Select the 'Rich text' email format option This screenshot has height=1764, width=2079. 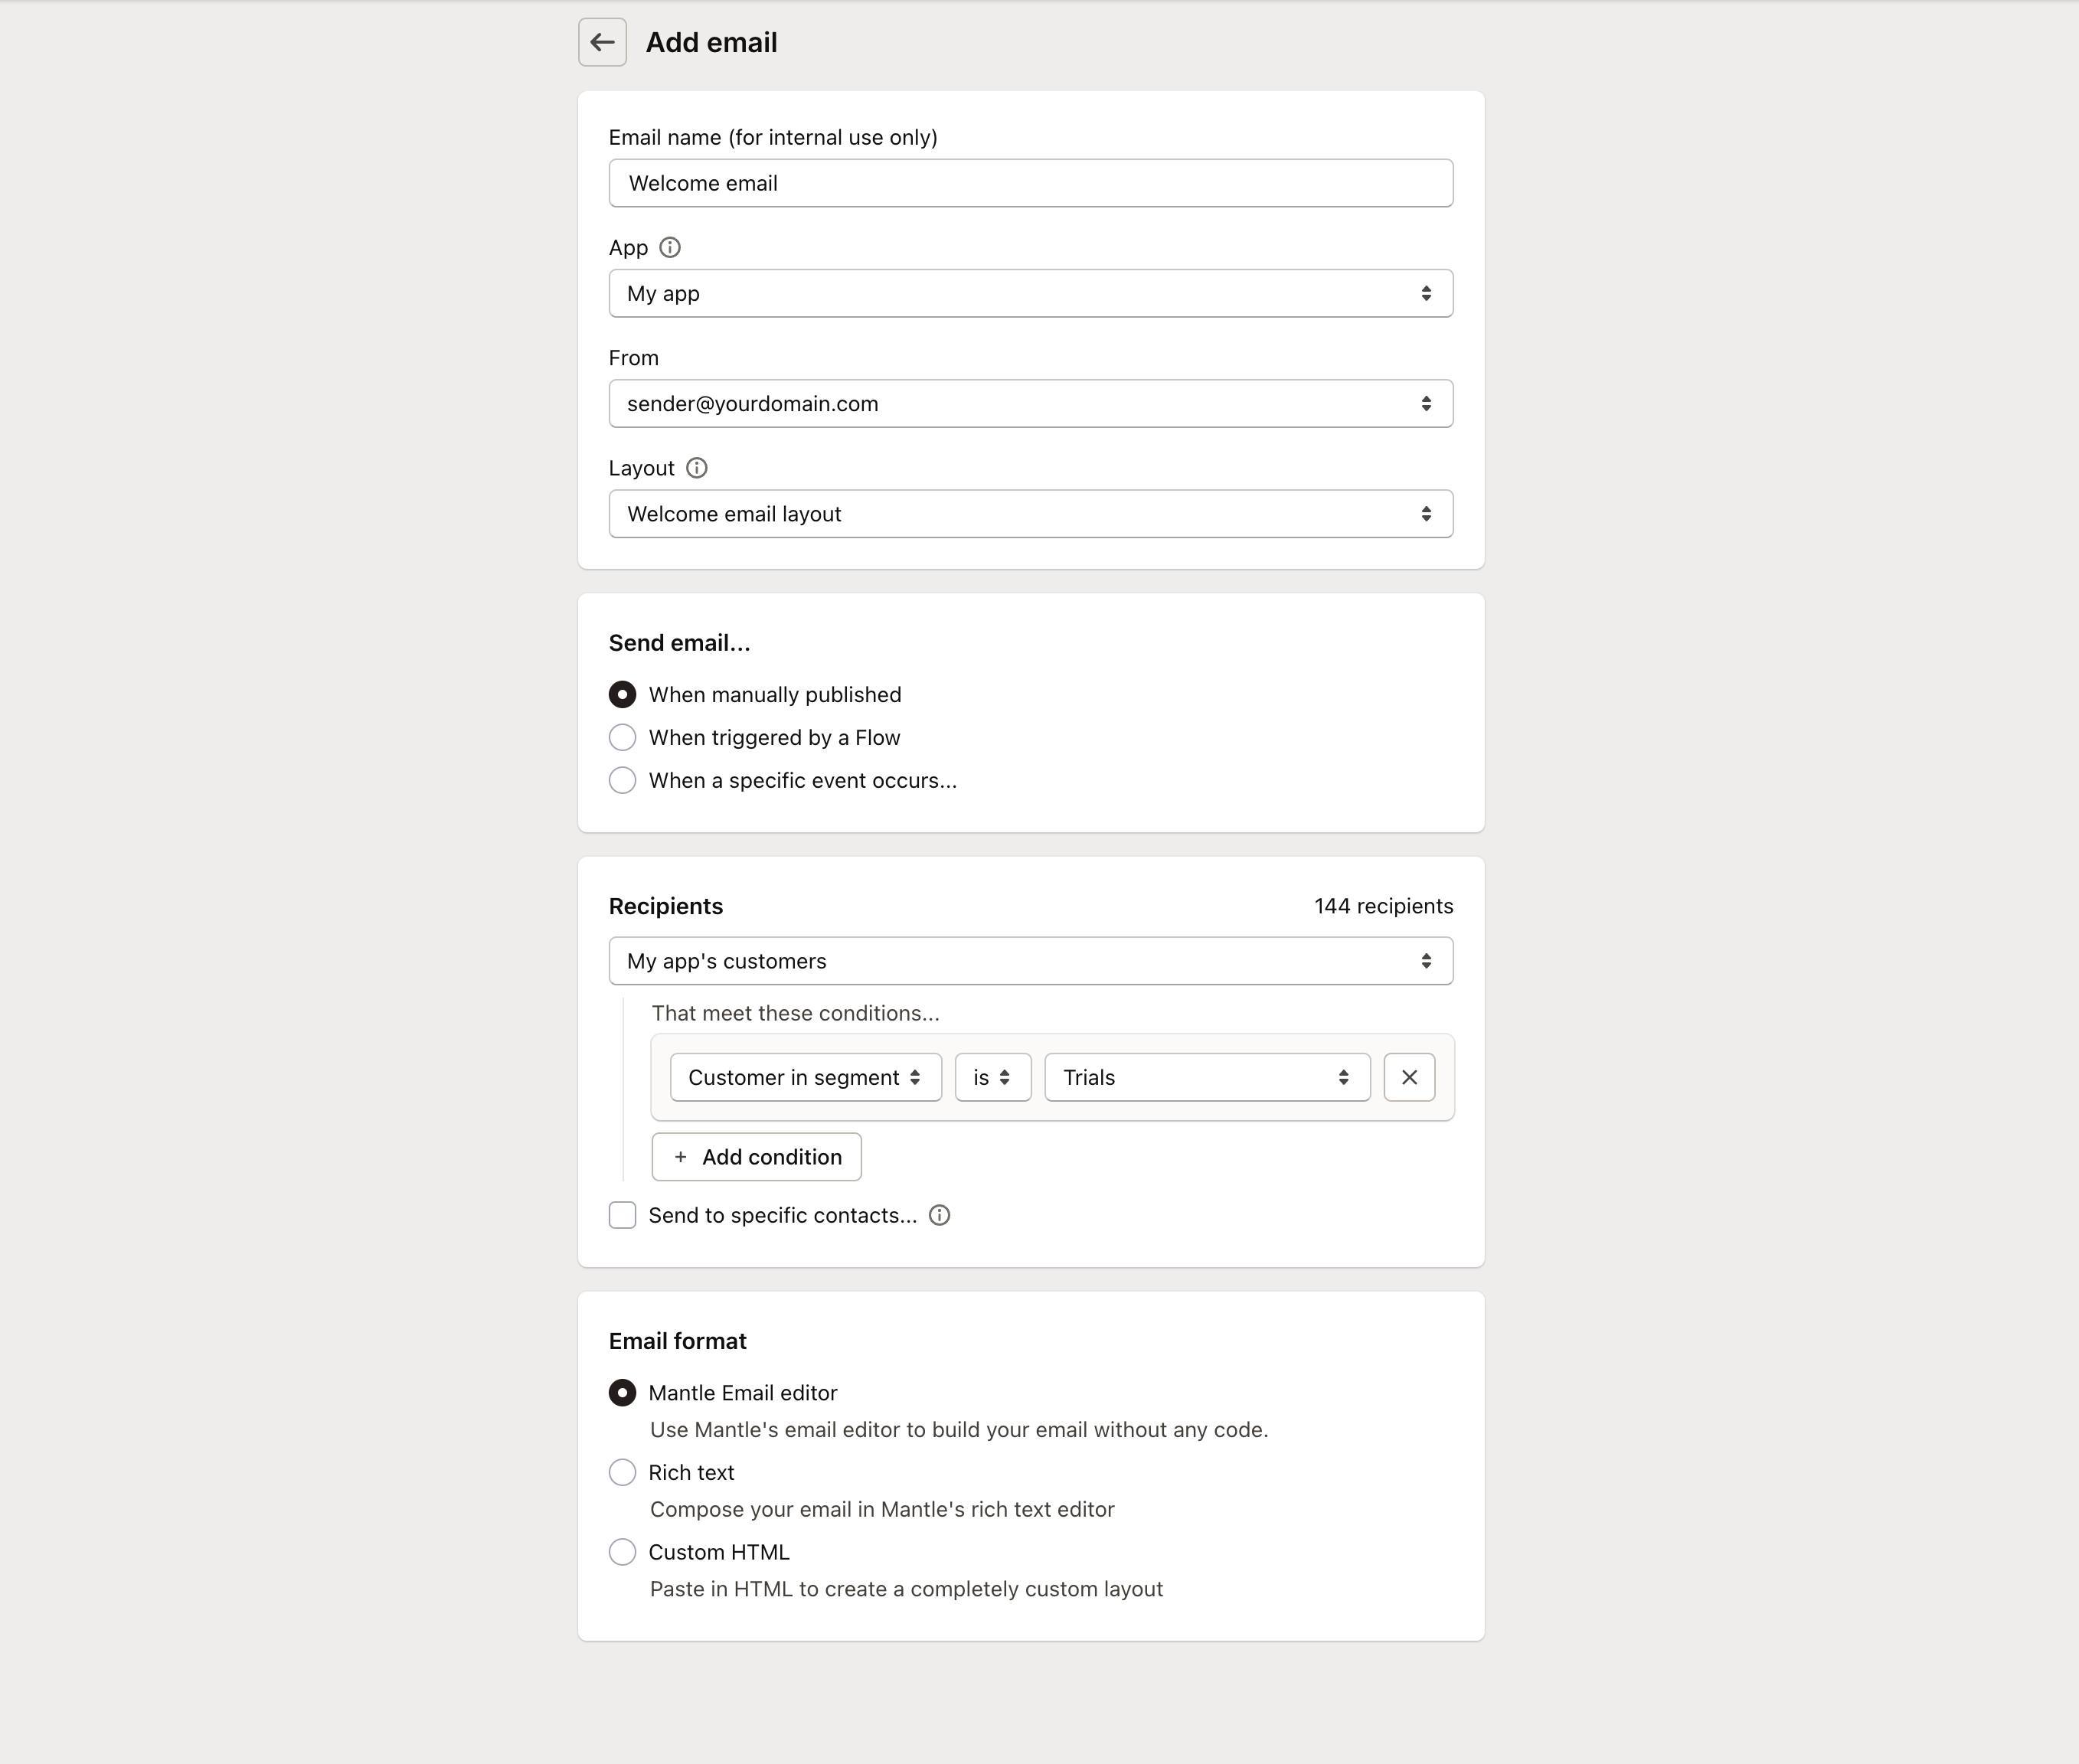click(623, 1472)
